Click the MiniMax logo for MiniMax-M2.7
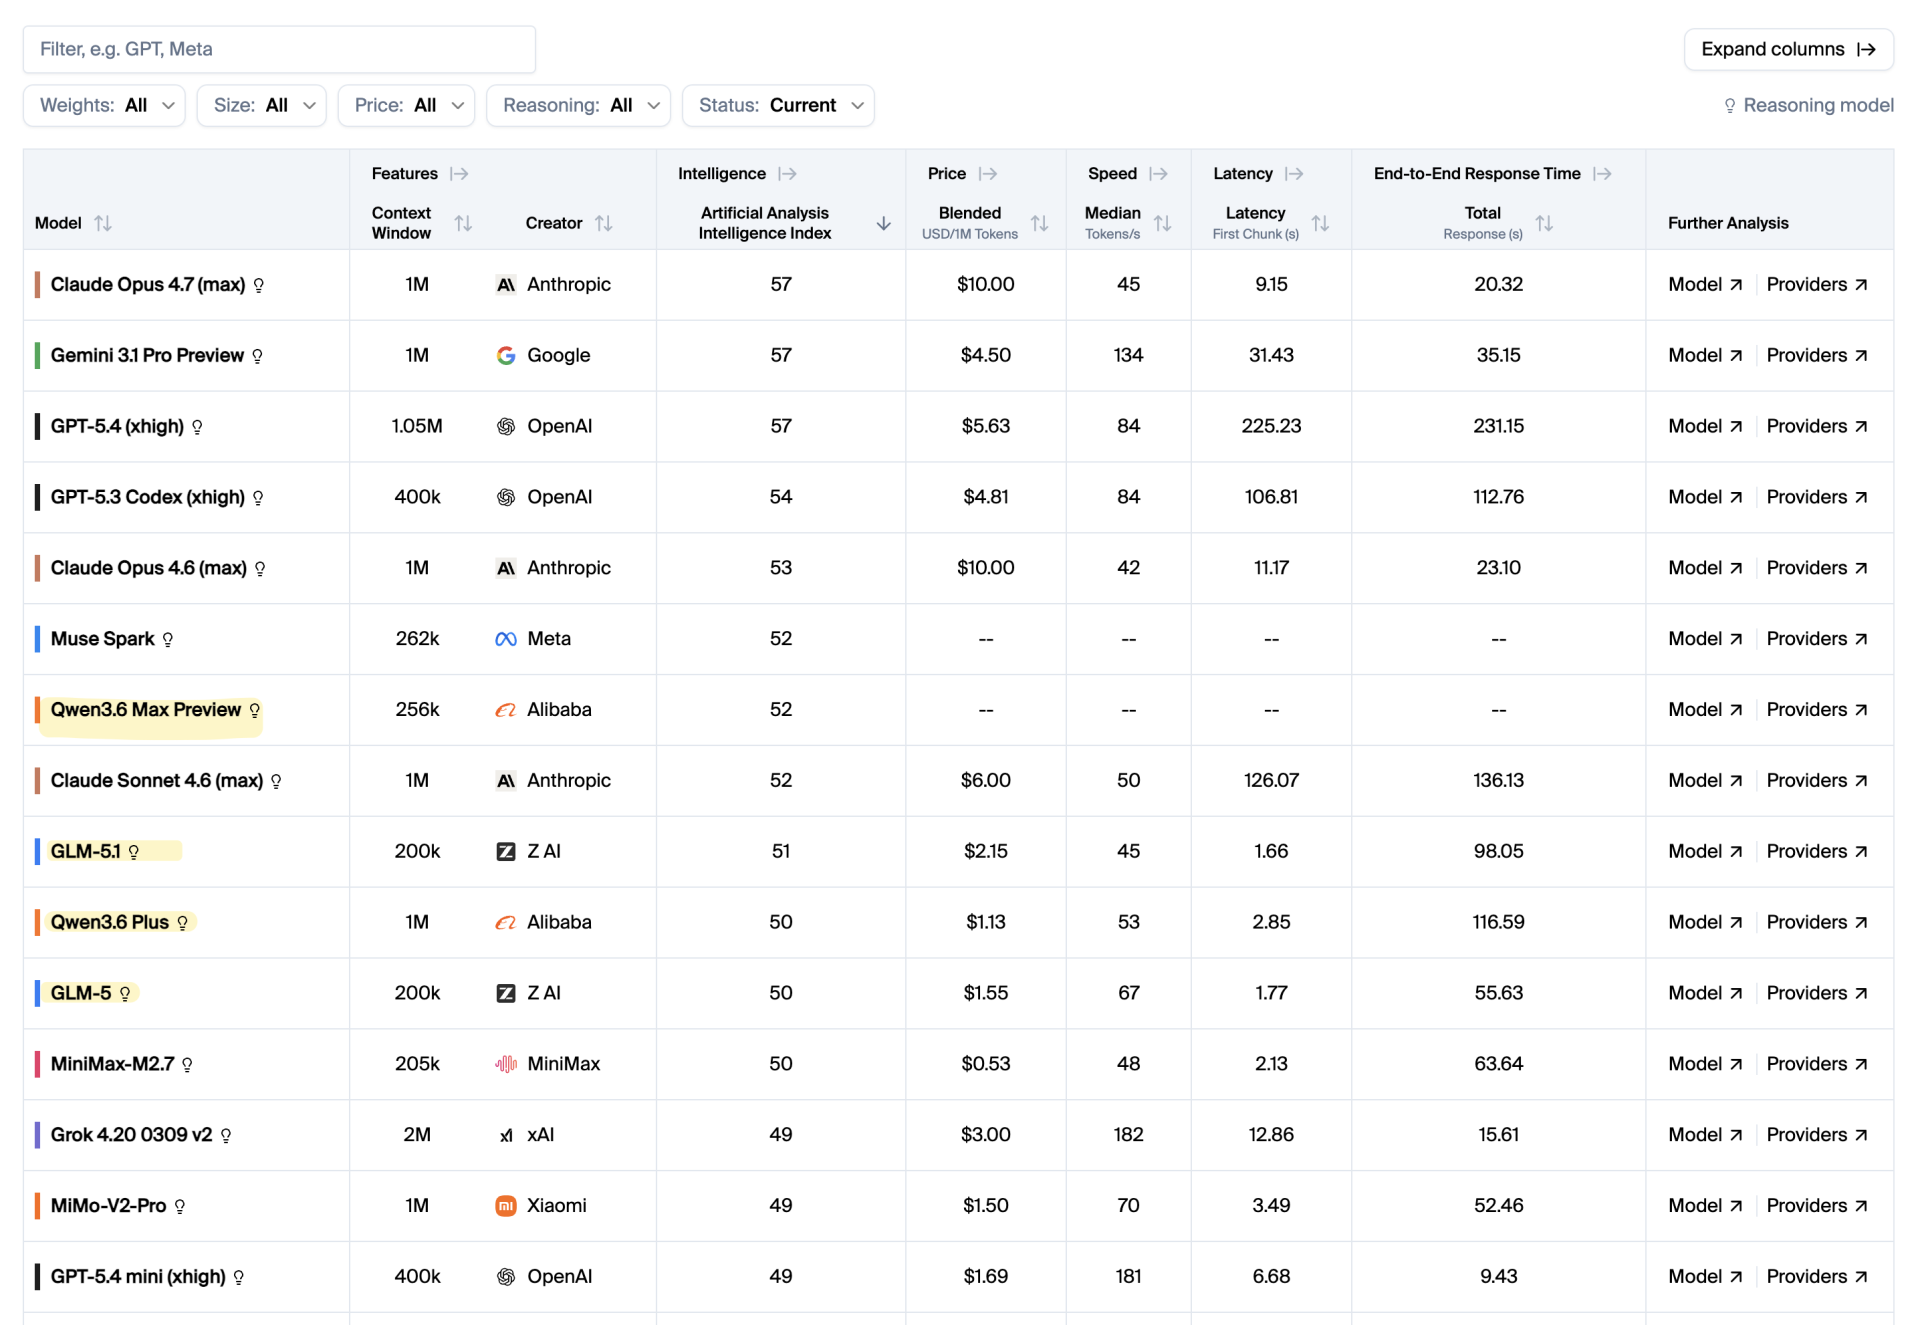Image resolution: width=1920 pixels, height=1325 pixels. click(x=508, y=1064)
